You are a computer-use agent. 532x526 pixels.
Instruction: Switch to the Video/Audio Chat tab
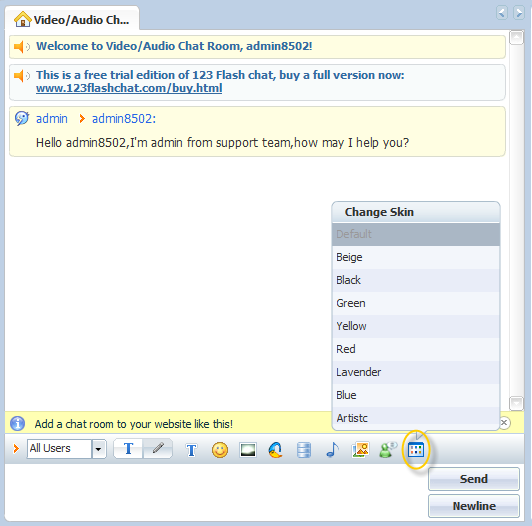pyautogui.click(x=72, y=19)
